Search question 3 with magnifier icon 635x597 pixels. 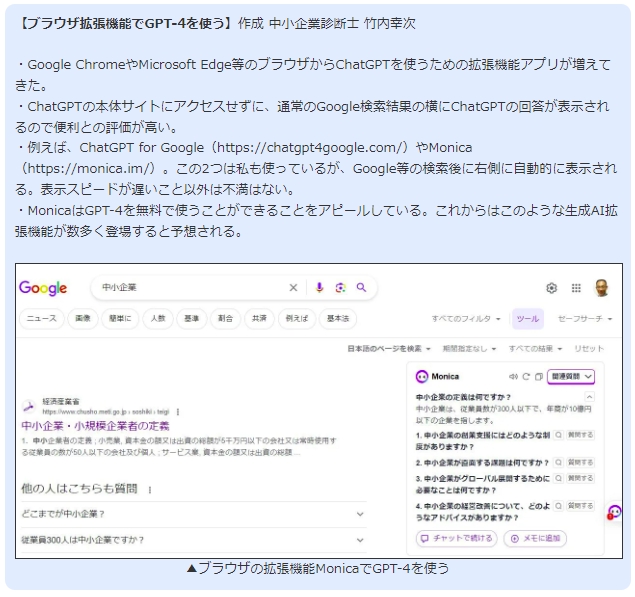pos(558,478)
